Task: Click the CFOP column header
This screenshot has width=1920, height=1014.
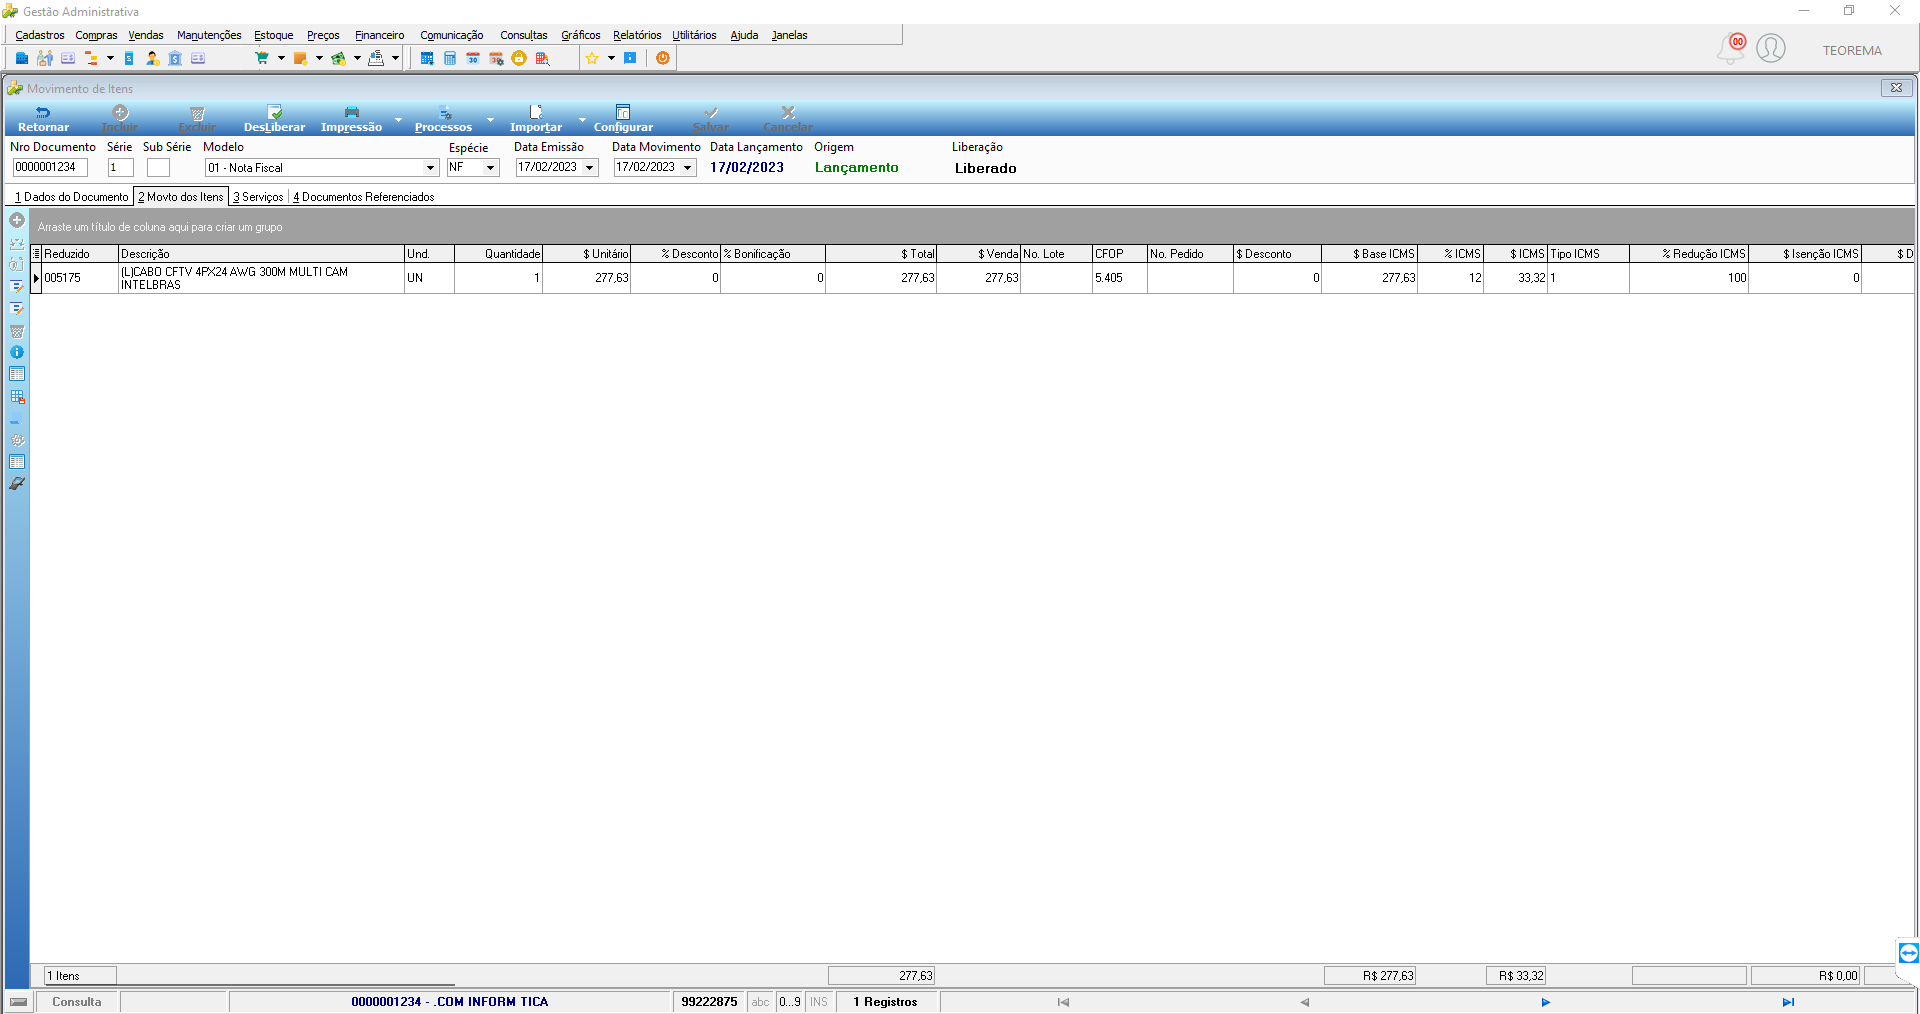Action: point(1119,254)
